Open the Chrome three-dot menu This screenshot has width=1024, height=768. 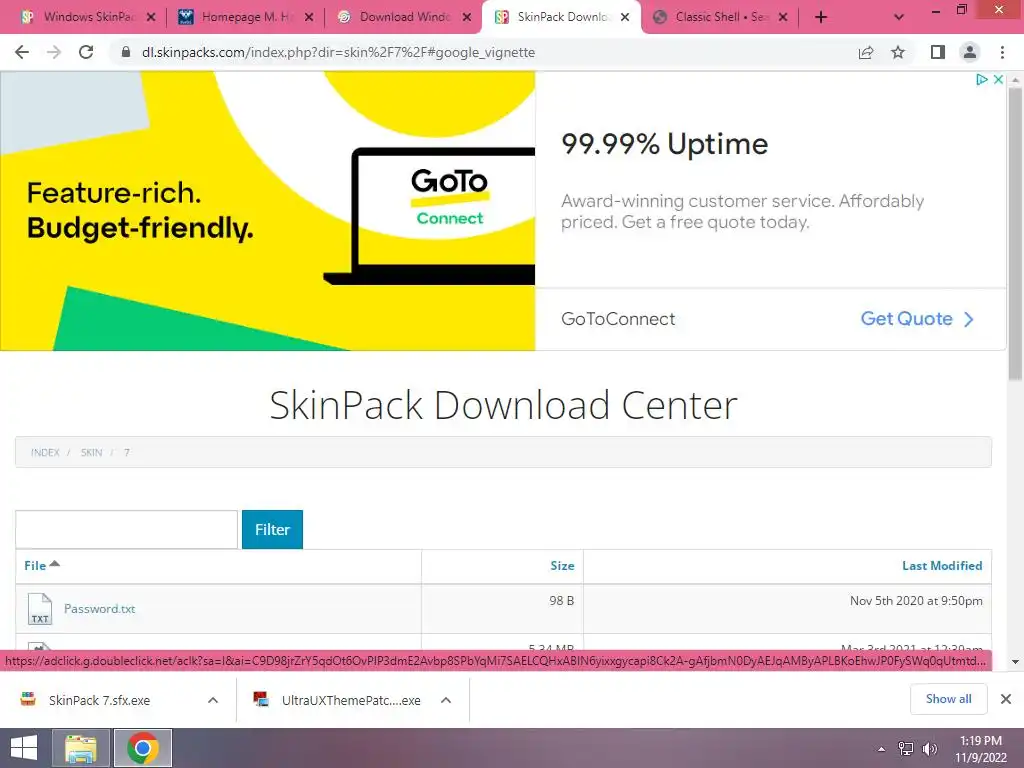pos(1002,52)
